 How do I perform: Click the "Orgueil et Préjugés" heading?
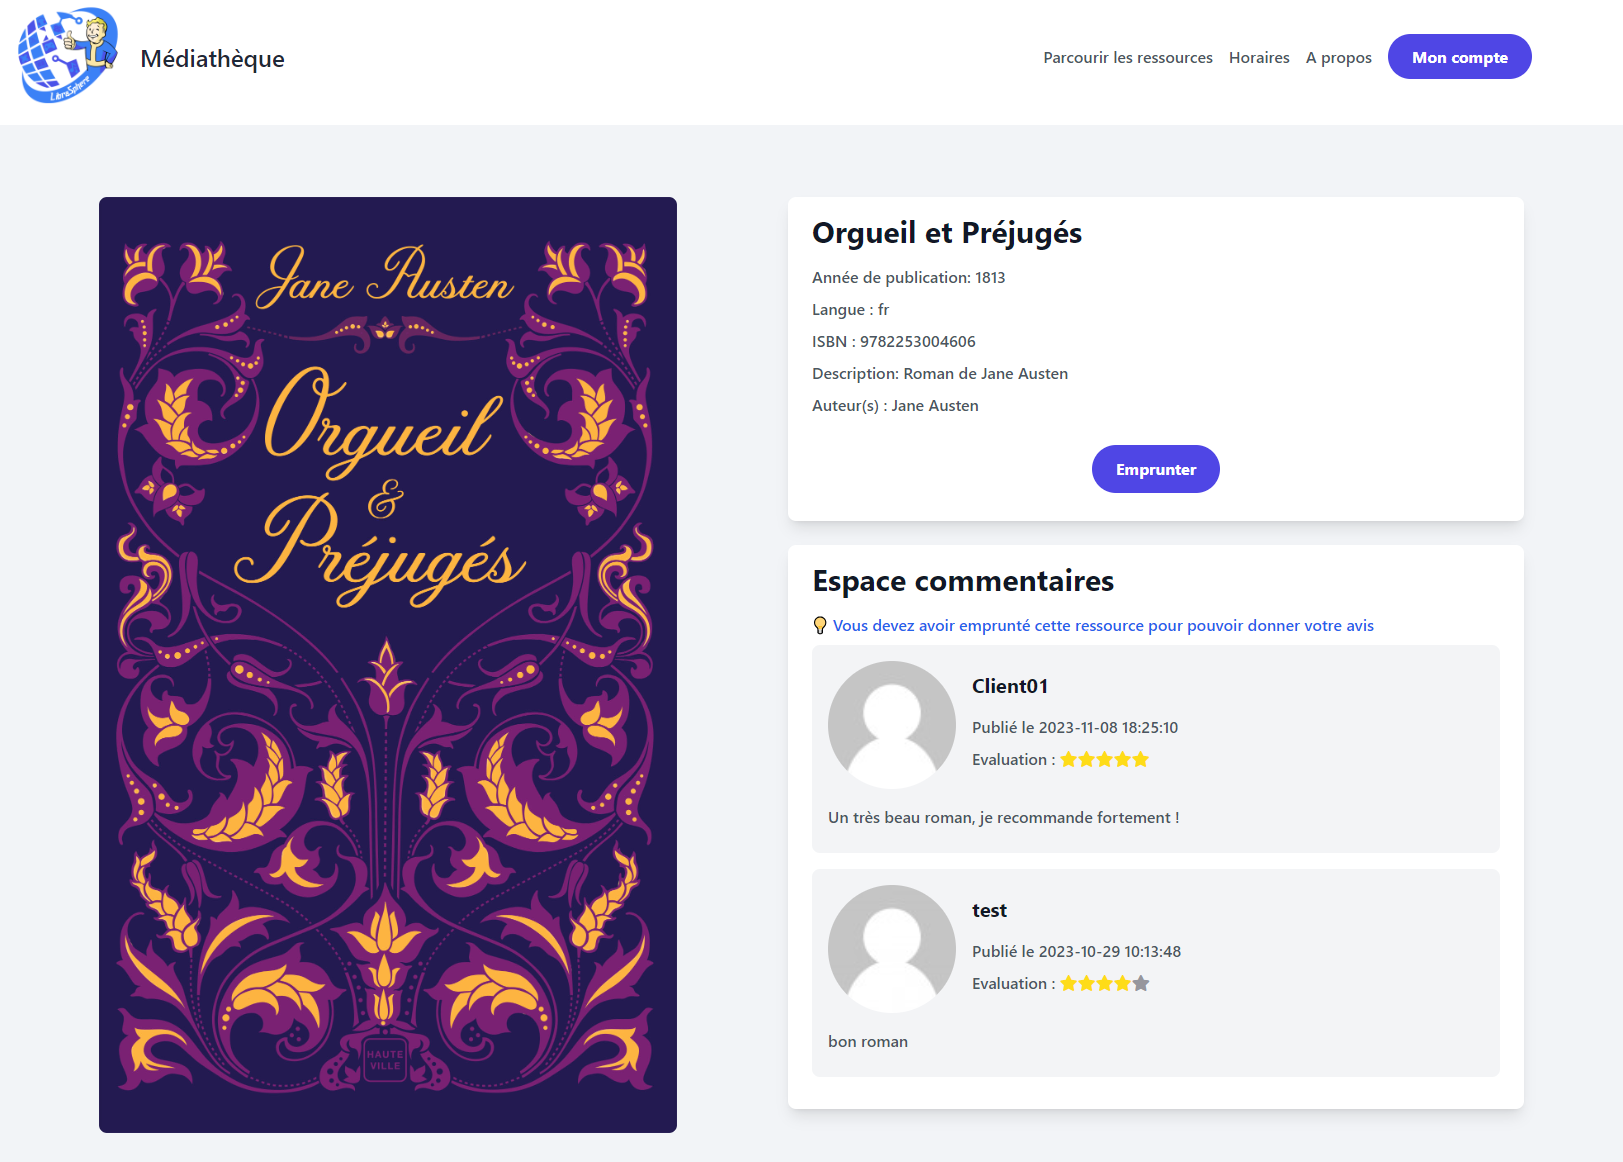[x=946, y=232]
